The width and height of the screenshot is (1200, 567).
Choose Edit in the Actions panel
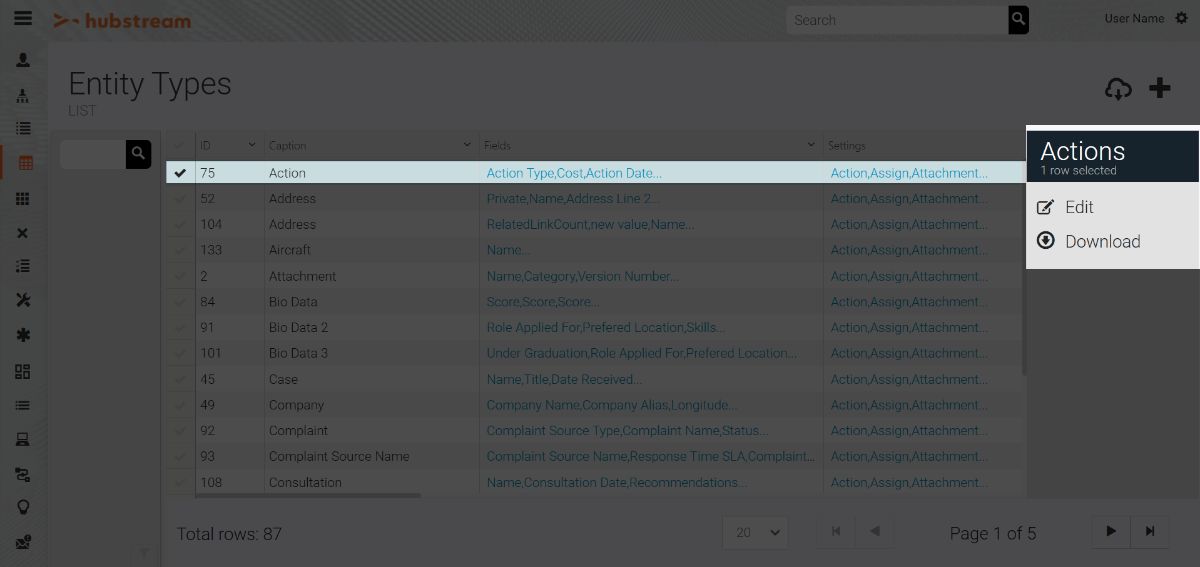[x=1079, y=207]
